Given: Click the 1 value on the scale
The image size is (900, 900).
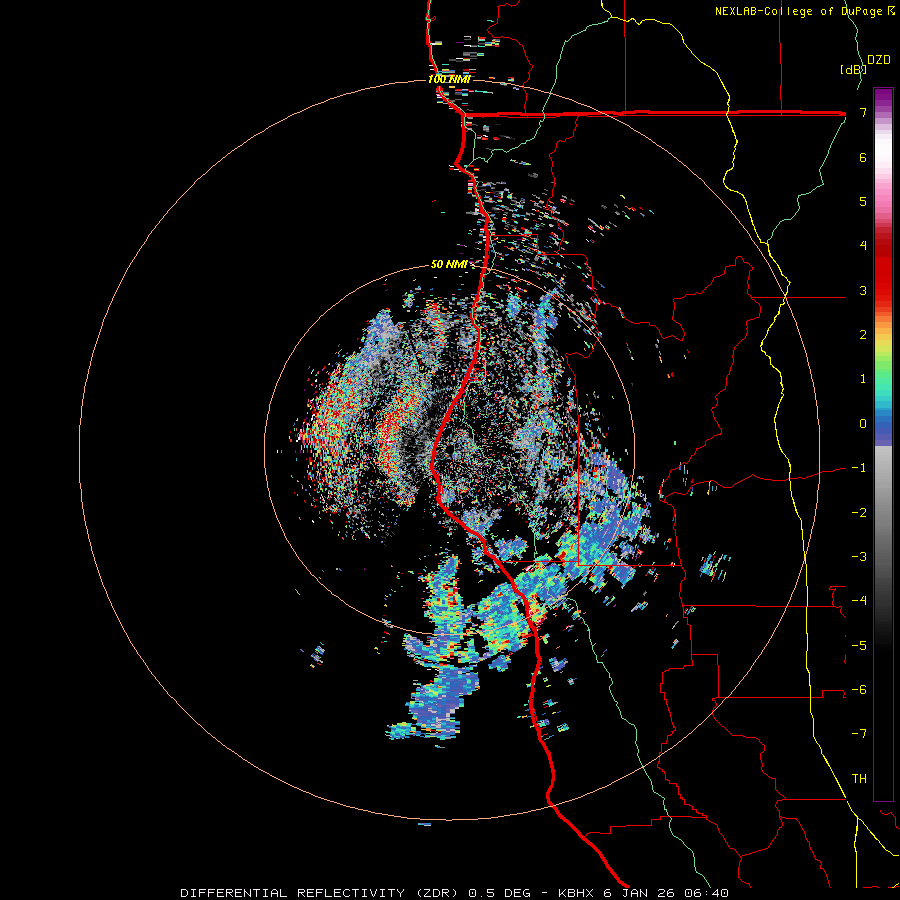Looking at the screenshot, I should point(863,379).
